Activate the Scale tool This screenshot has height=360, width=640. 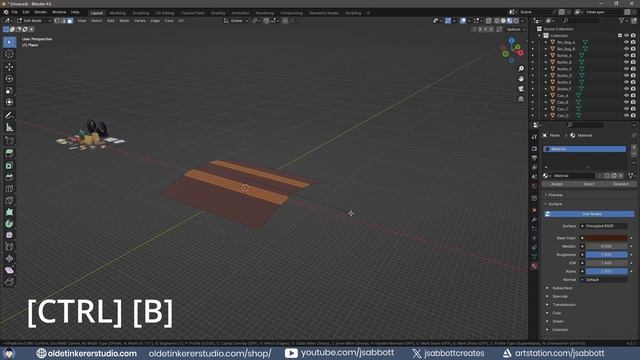9,90
